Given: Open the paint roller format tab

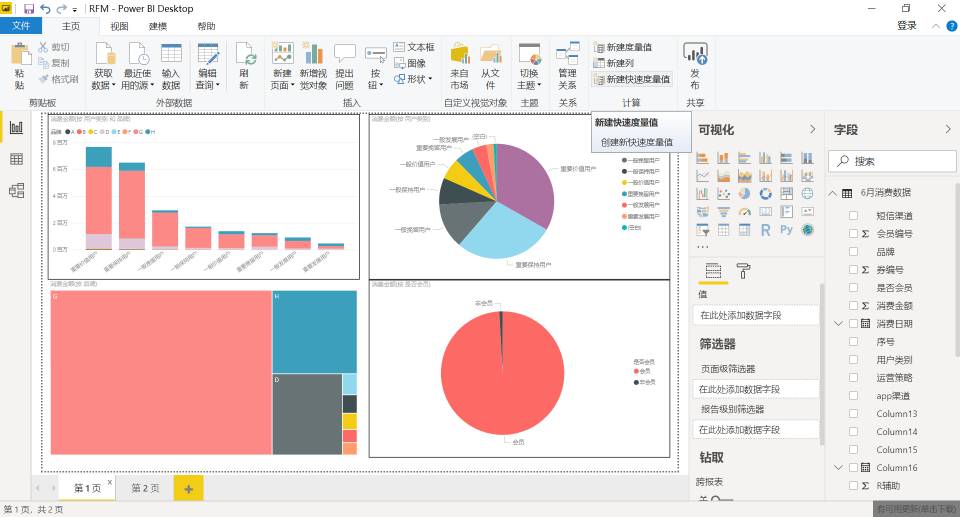Looking at the screenshot, I should (743, 271).
